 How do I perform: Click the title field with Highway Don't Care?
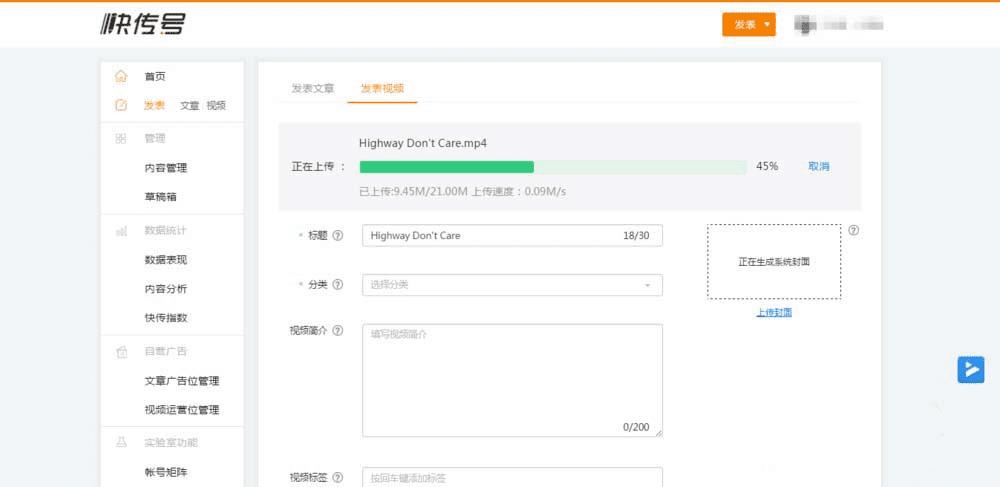pos(512,235)
